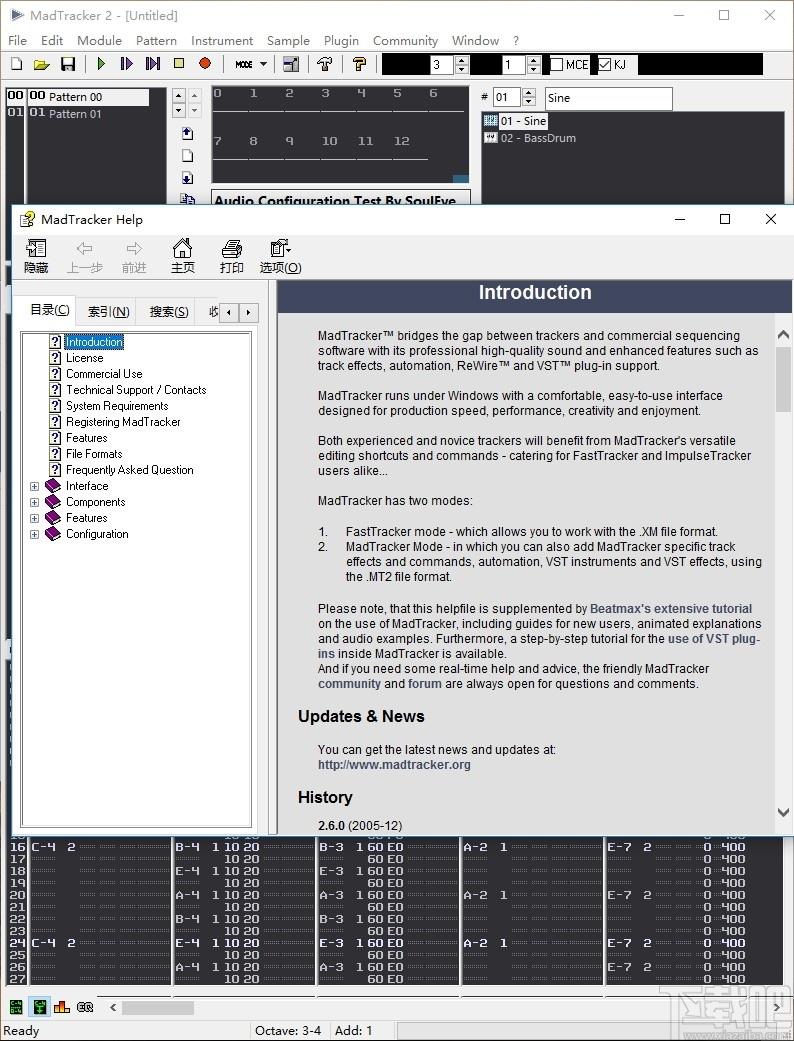Click the mixer panel icon in toolbar
Screen dimensions: 794x1041
coord(291,64)
